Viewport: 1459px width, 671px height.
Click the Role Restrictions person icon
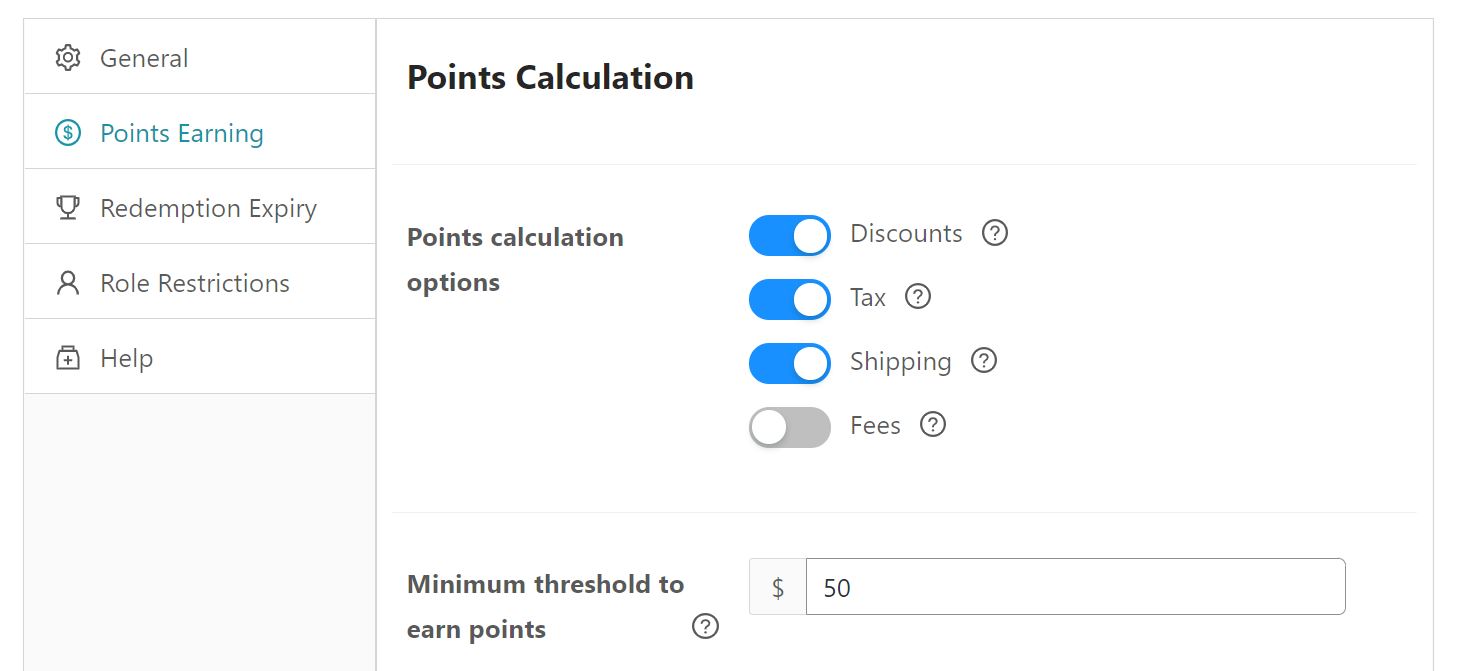68,283
